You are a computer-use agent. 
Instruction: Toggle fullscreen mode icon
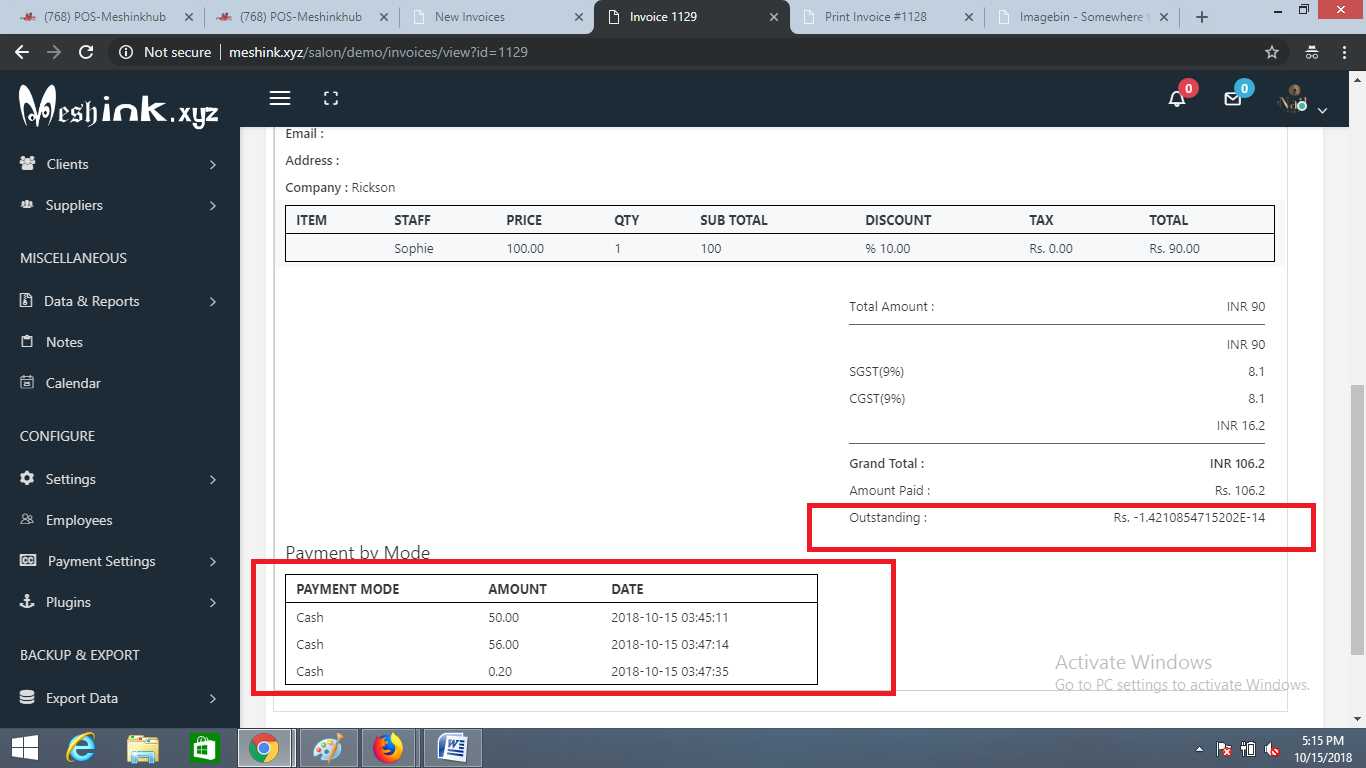pos(331,98)
